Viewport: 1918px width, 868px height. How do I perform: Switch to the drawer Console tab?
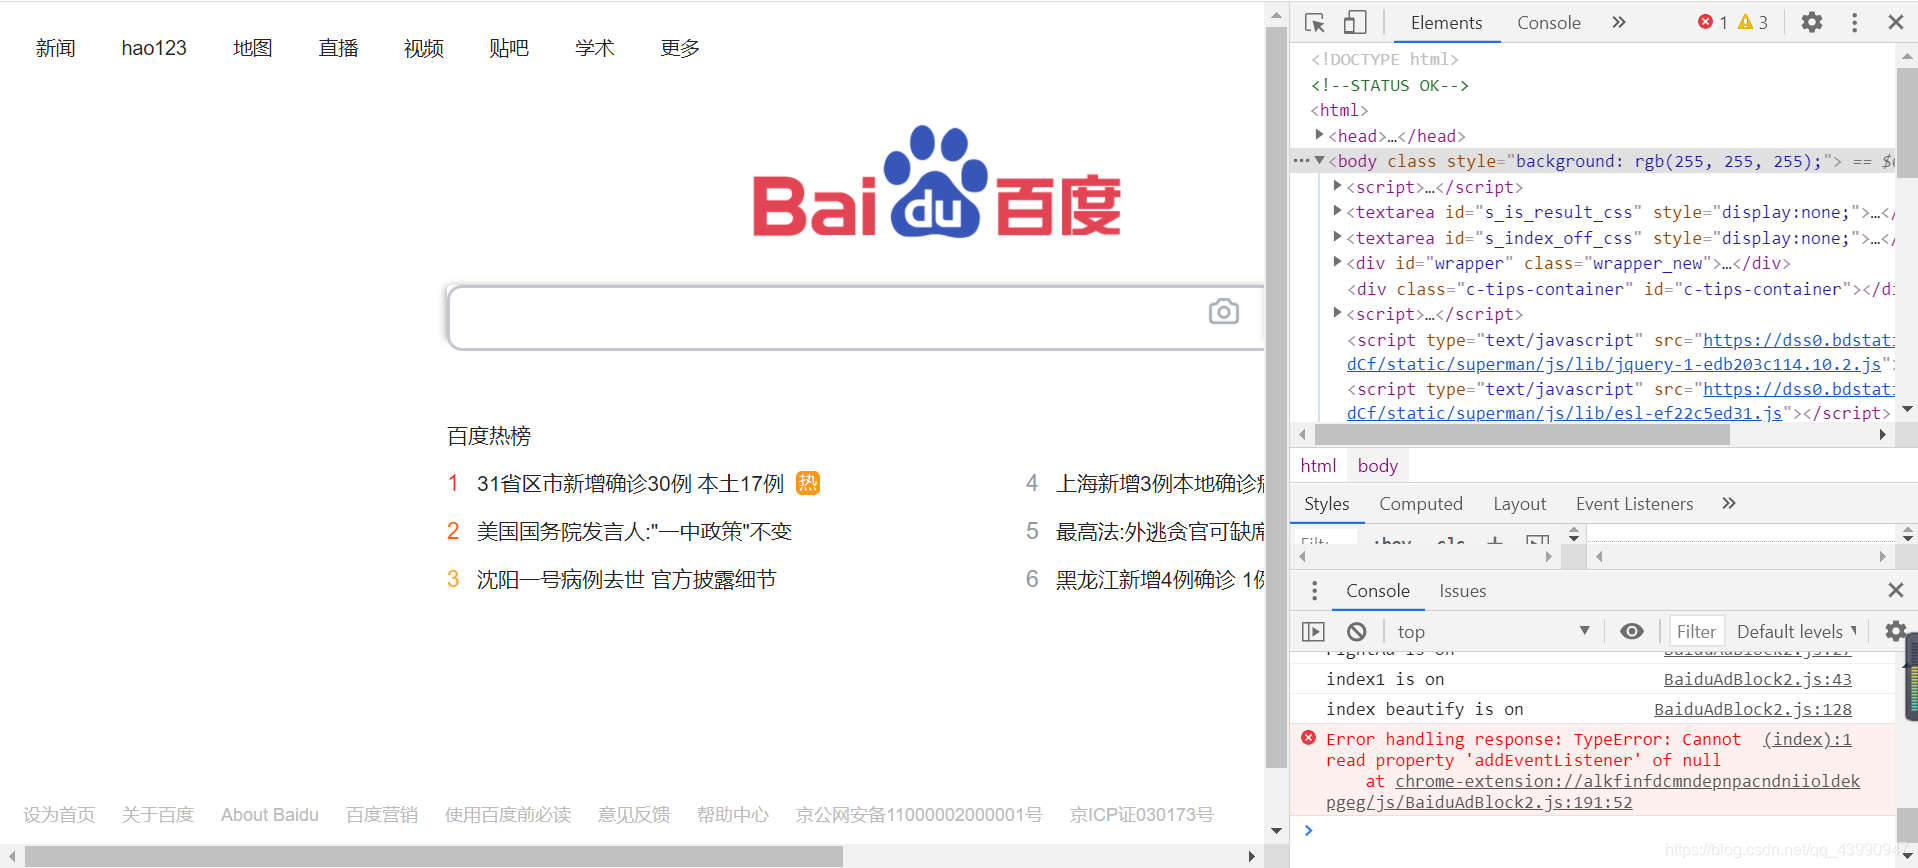point(1377,591)
